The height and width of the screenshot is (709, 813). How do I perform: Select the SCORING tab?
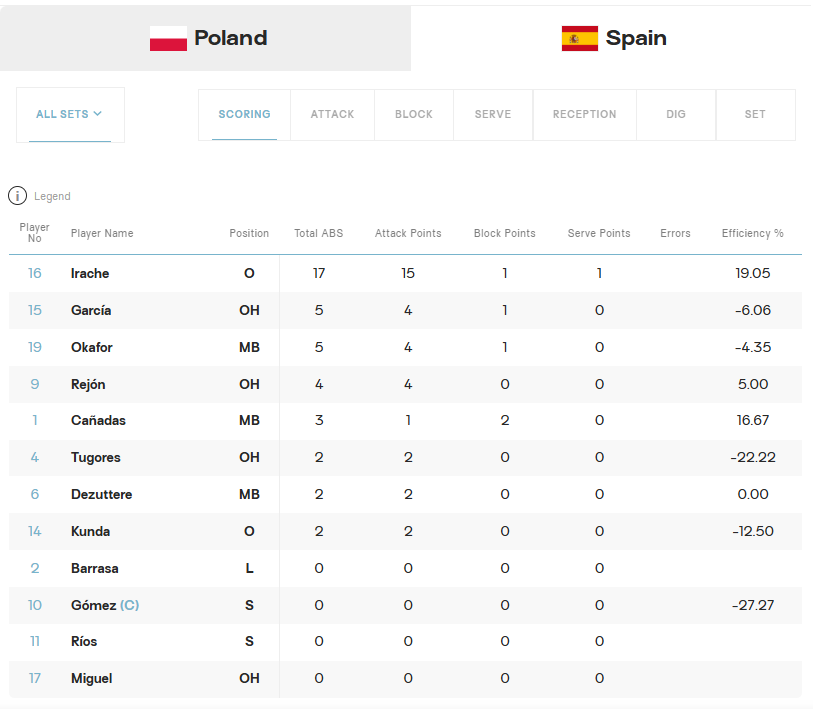pyautogui.click(x=244, y=115)
